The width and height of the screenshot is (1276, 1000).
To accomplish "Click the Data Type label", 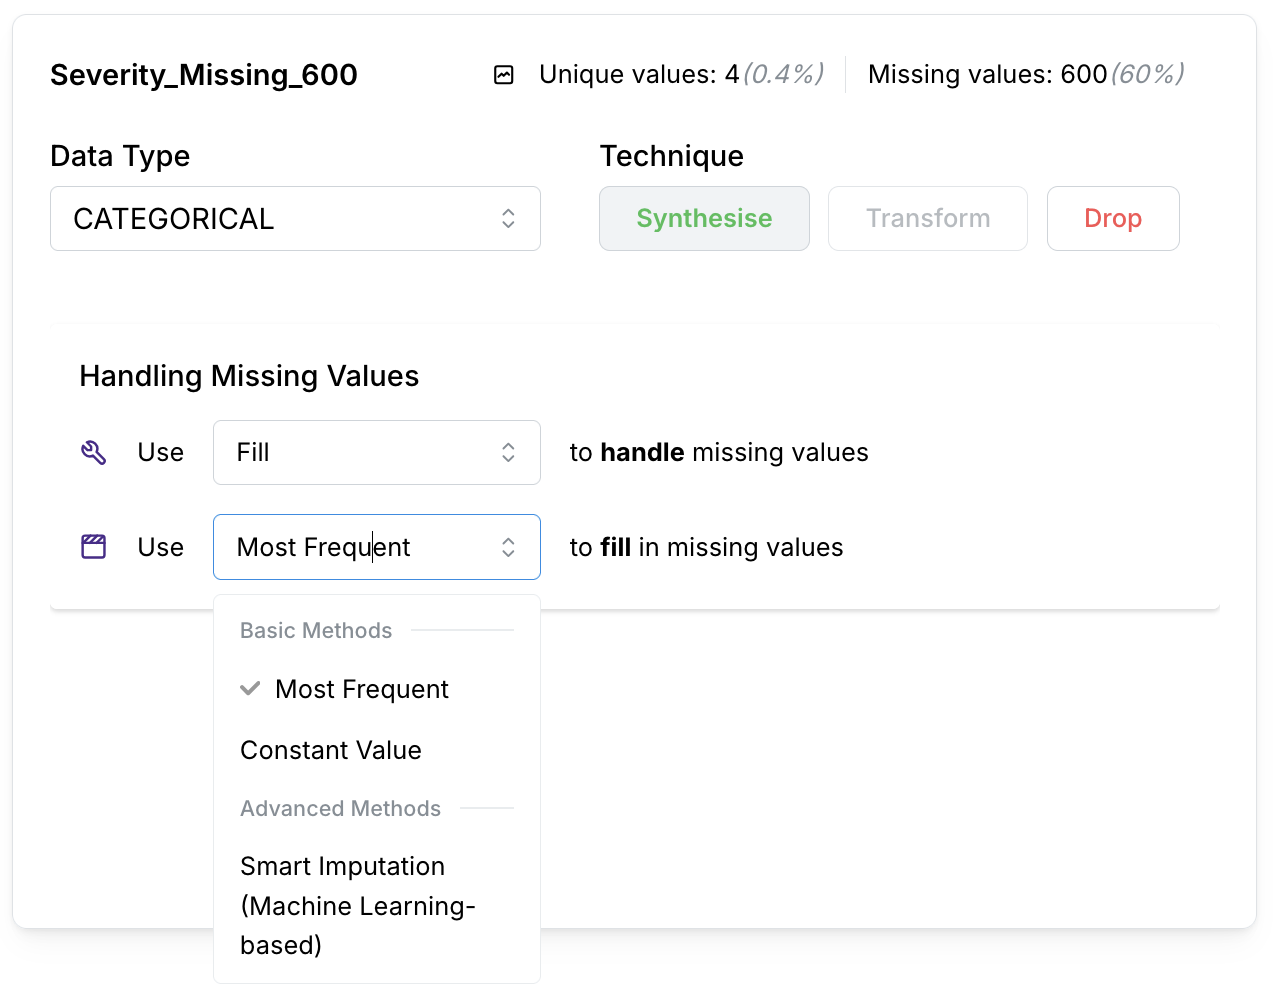I will [x=120, y=156].
